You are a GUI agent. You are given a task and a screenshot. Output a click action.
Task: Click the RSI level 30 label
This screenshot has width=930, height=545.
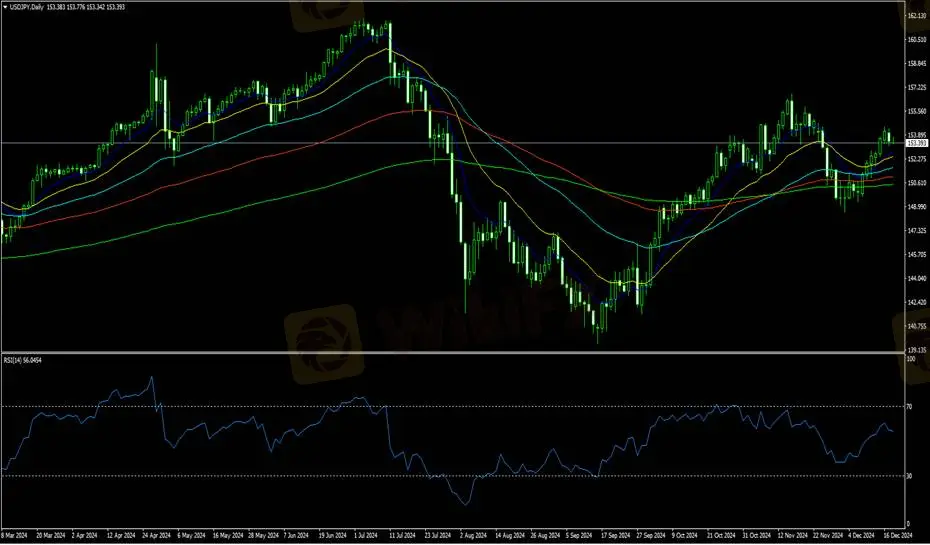tap(910, 476)
